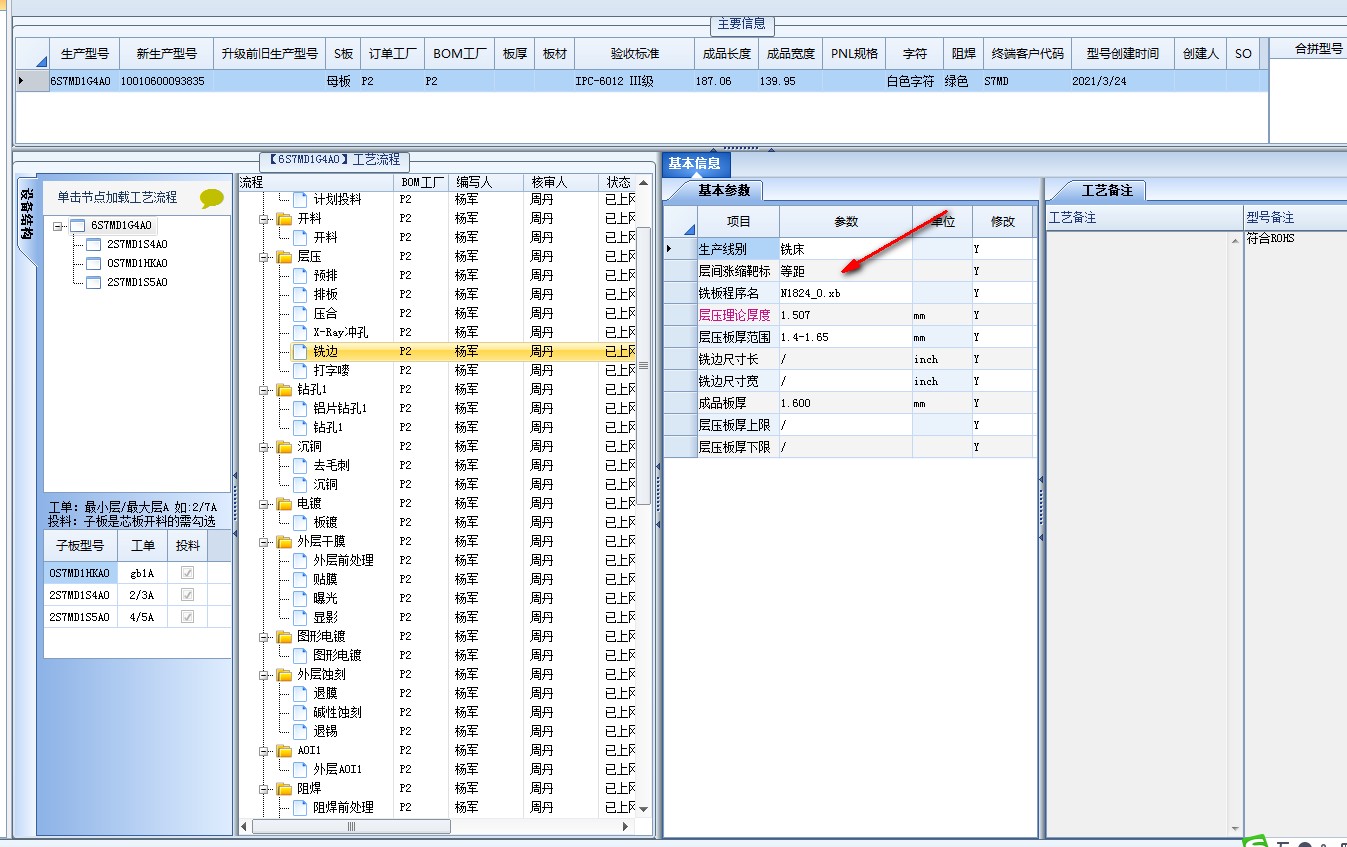Click document icon of 铣边 step
The image size is (1347, 847).
click(x=300, y=352)
